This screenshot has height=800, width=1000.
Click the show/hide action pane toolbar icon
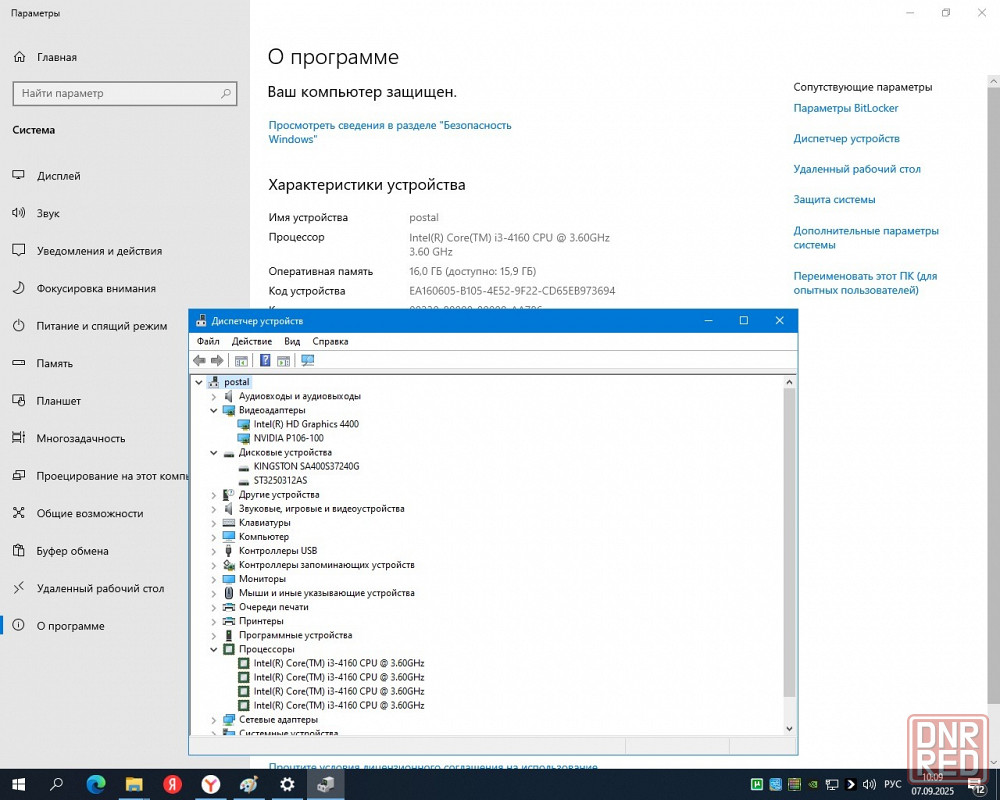[283, 360]
